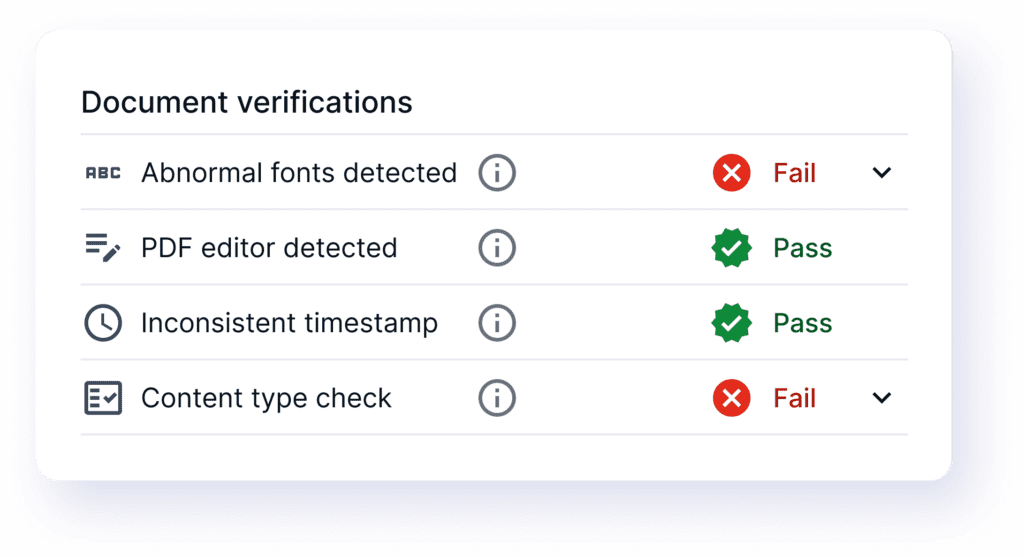Click the content type checklist icon
1024x557 pixels.
102,398
